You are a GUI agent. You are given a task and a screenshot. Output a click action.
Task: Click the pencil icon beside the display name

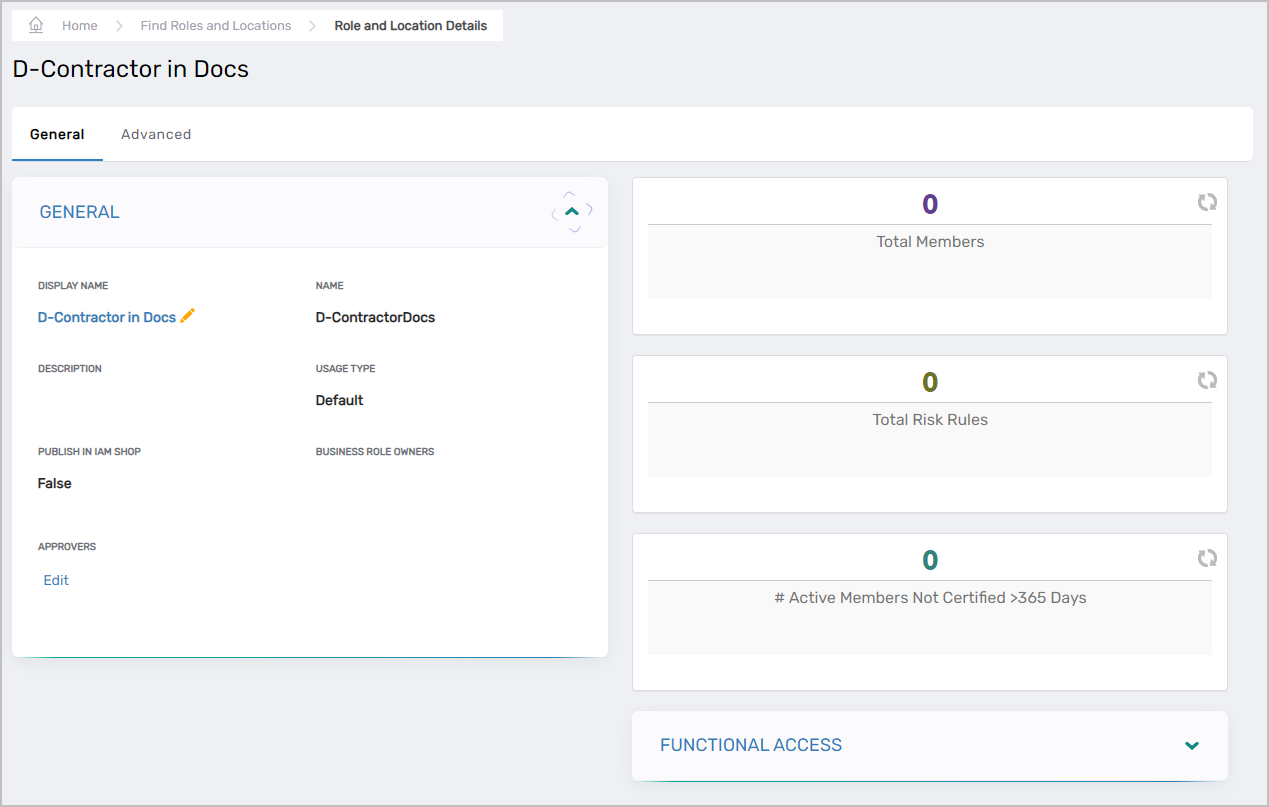(188, 316)
